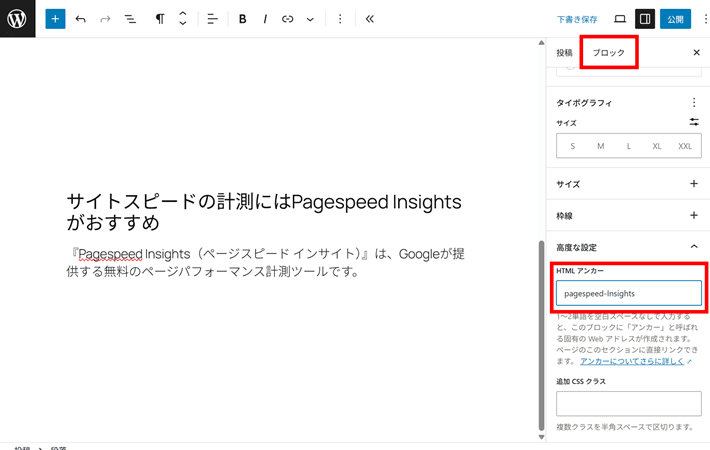Click the editor vertical scrollbar thumb

pyautogui.click(x=541, y=335)
